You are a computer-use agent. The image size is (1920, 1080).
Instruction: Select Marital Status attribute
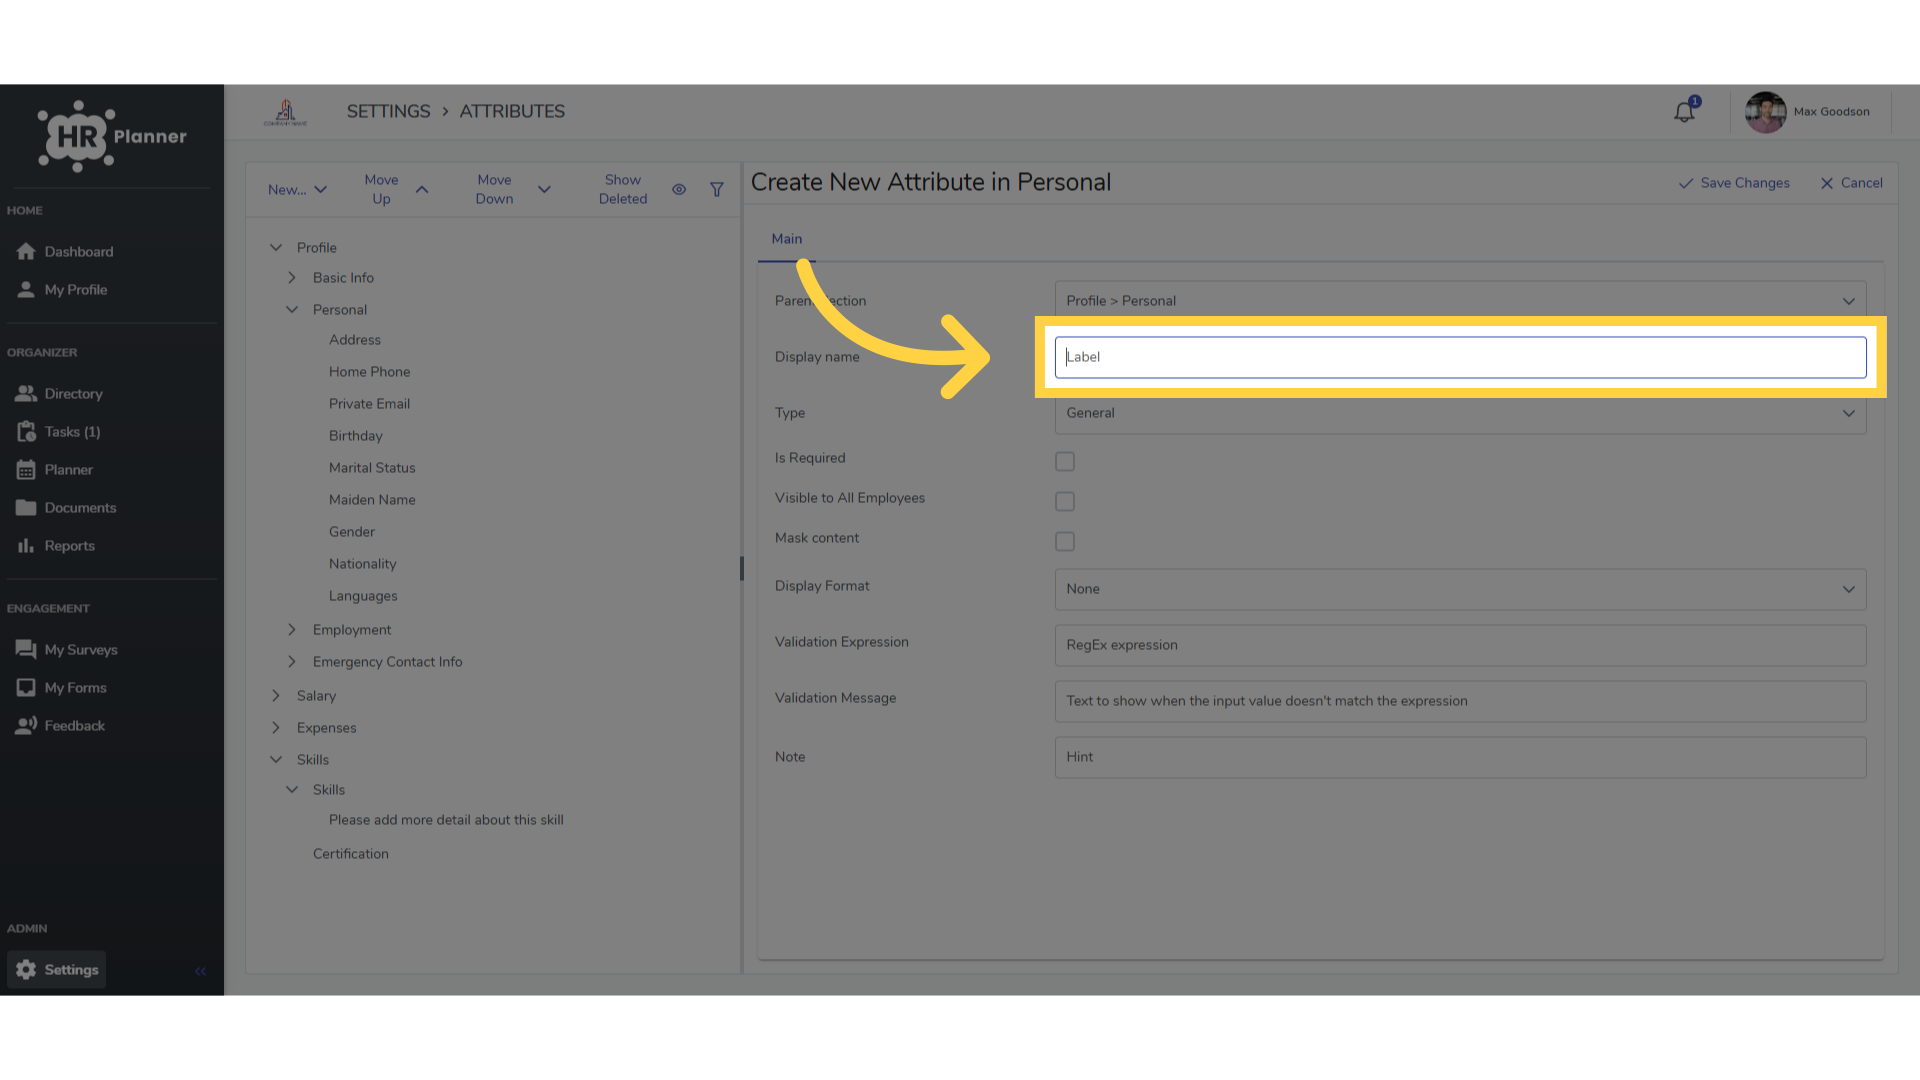(x=372, y=468)
